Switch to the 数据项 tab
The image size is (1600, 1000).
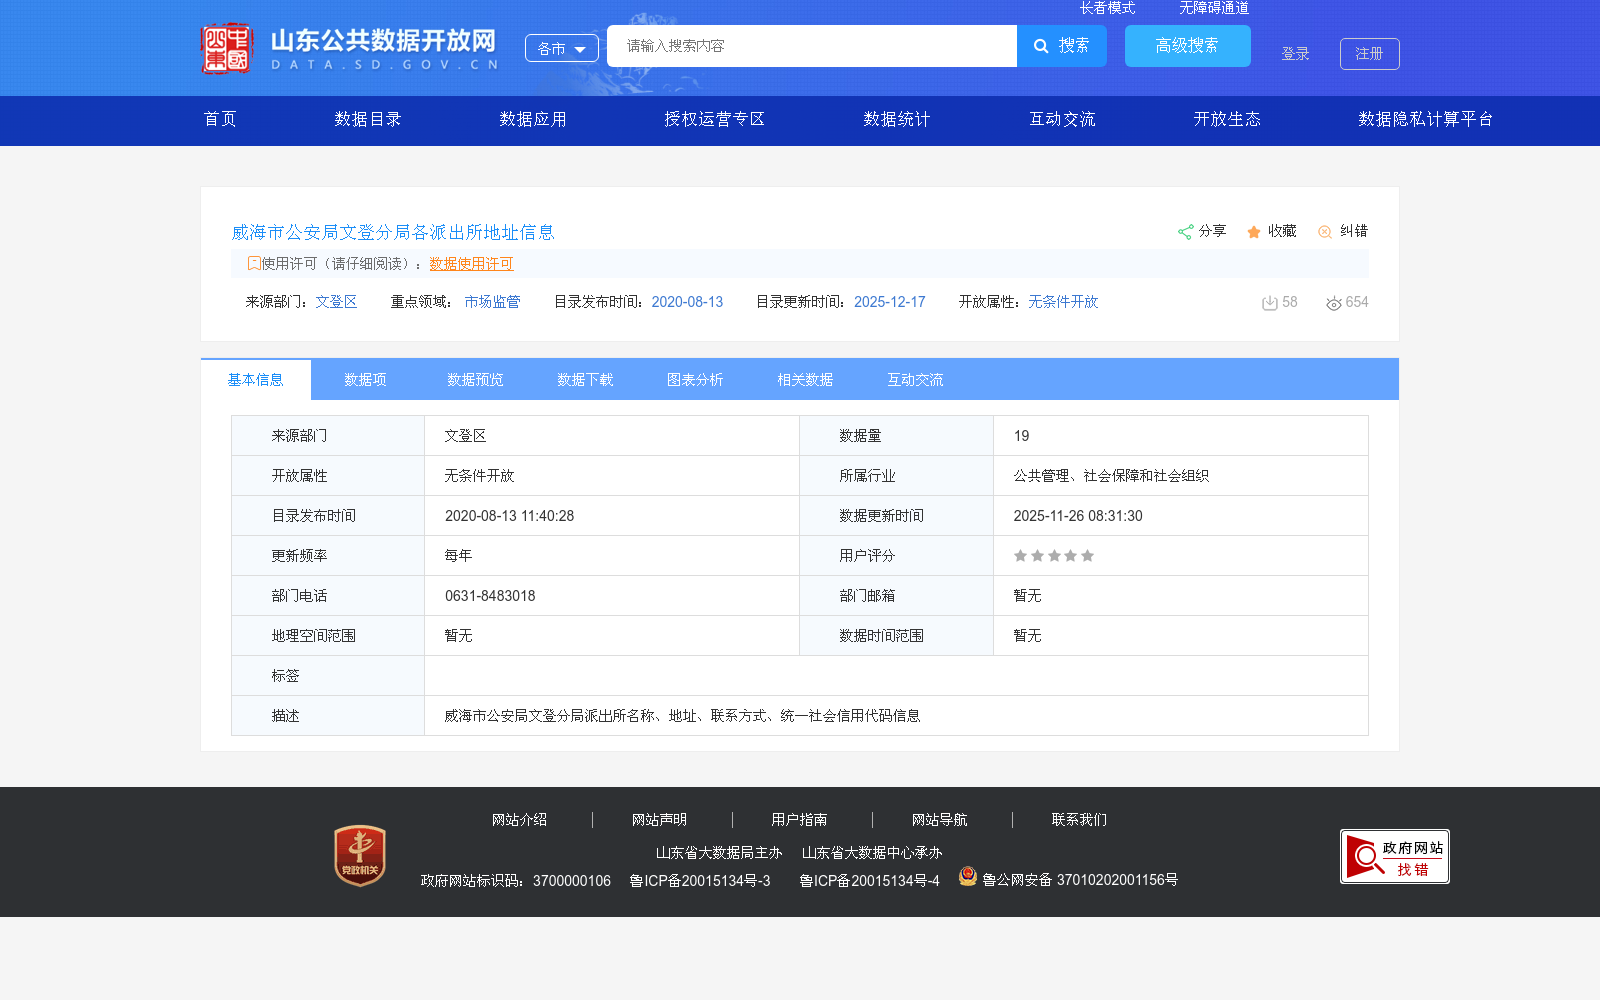[x=365, y=380]
